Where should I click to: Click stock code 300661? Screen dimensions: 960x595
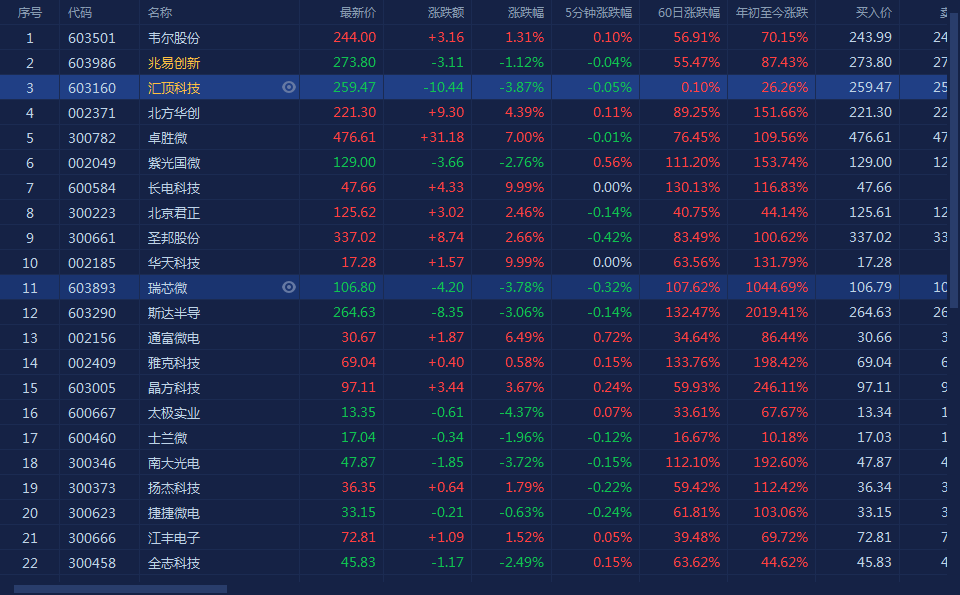tap(92, 238)
